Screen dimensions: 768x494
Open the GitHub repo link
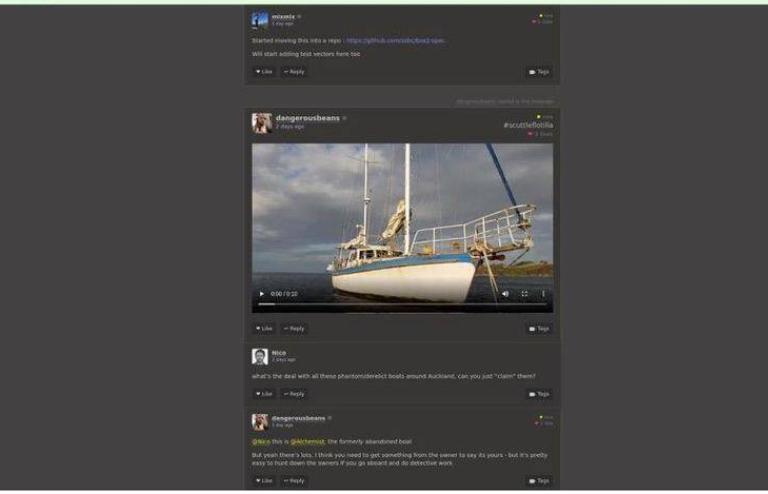coord(395,41)
